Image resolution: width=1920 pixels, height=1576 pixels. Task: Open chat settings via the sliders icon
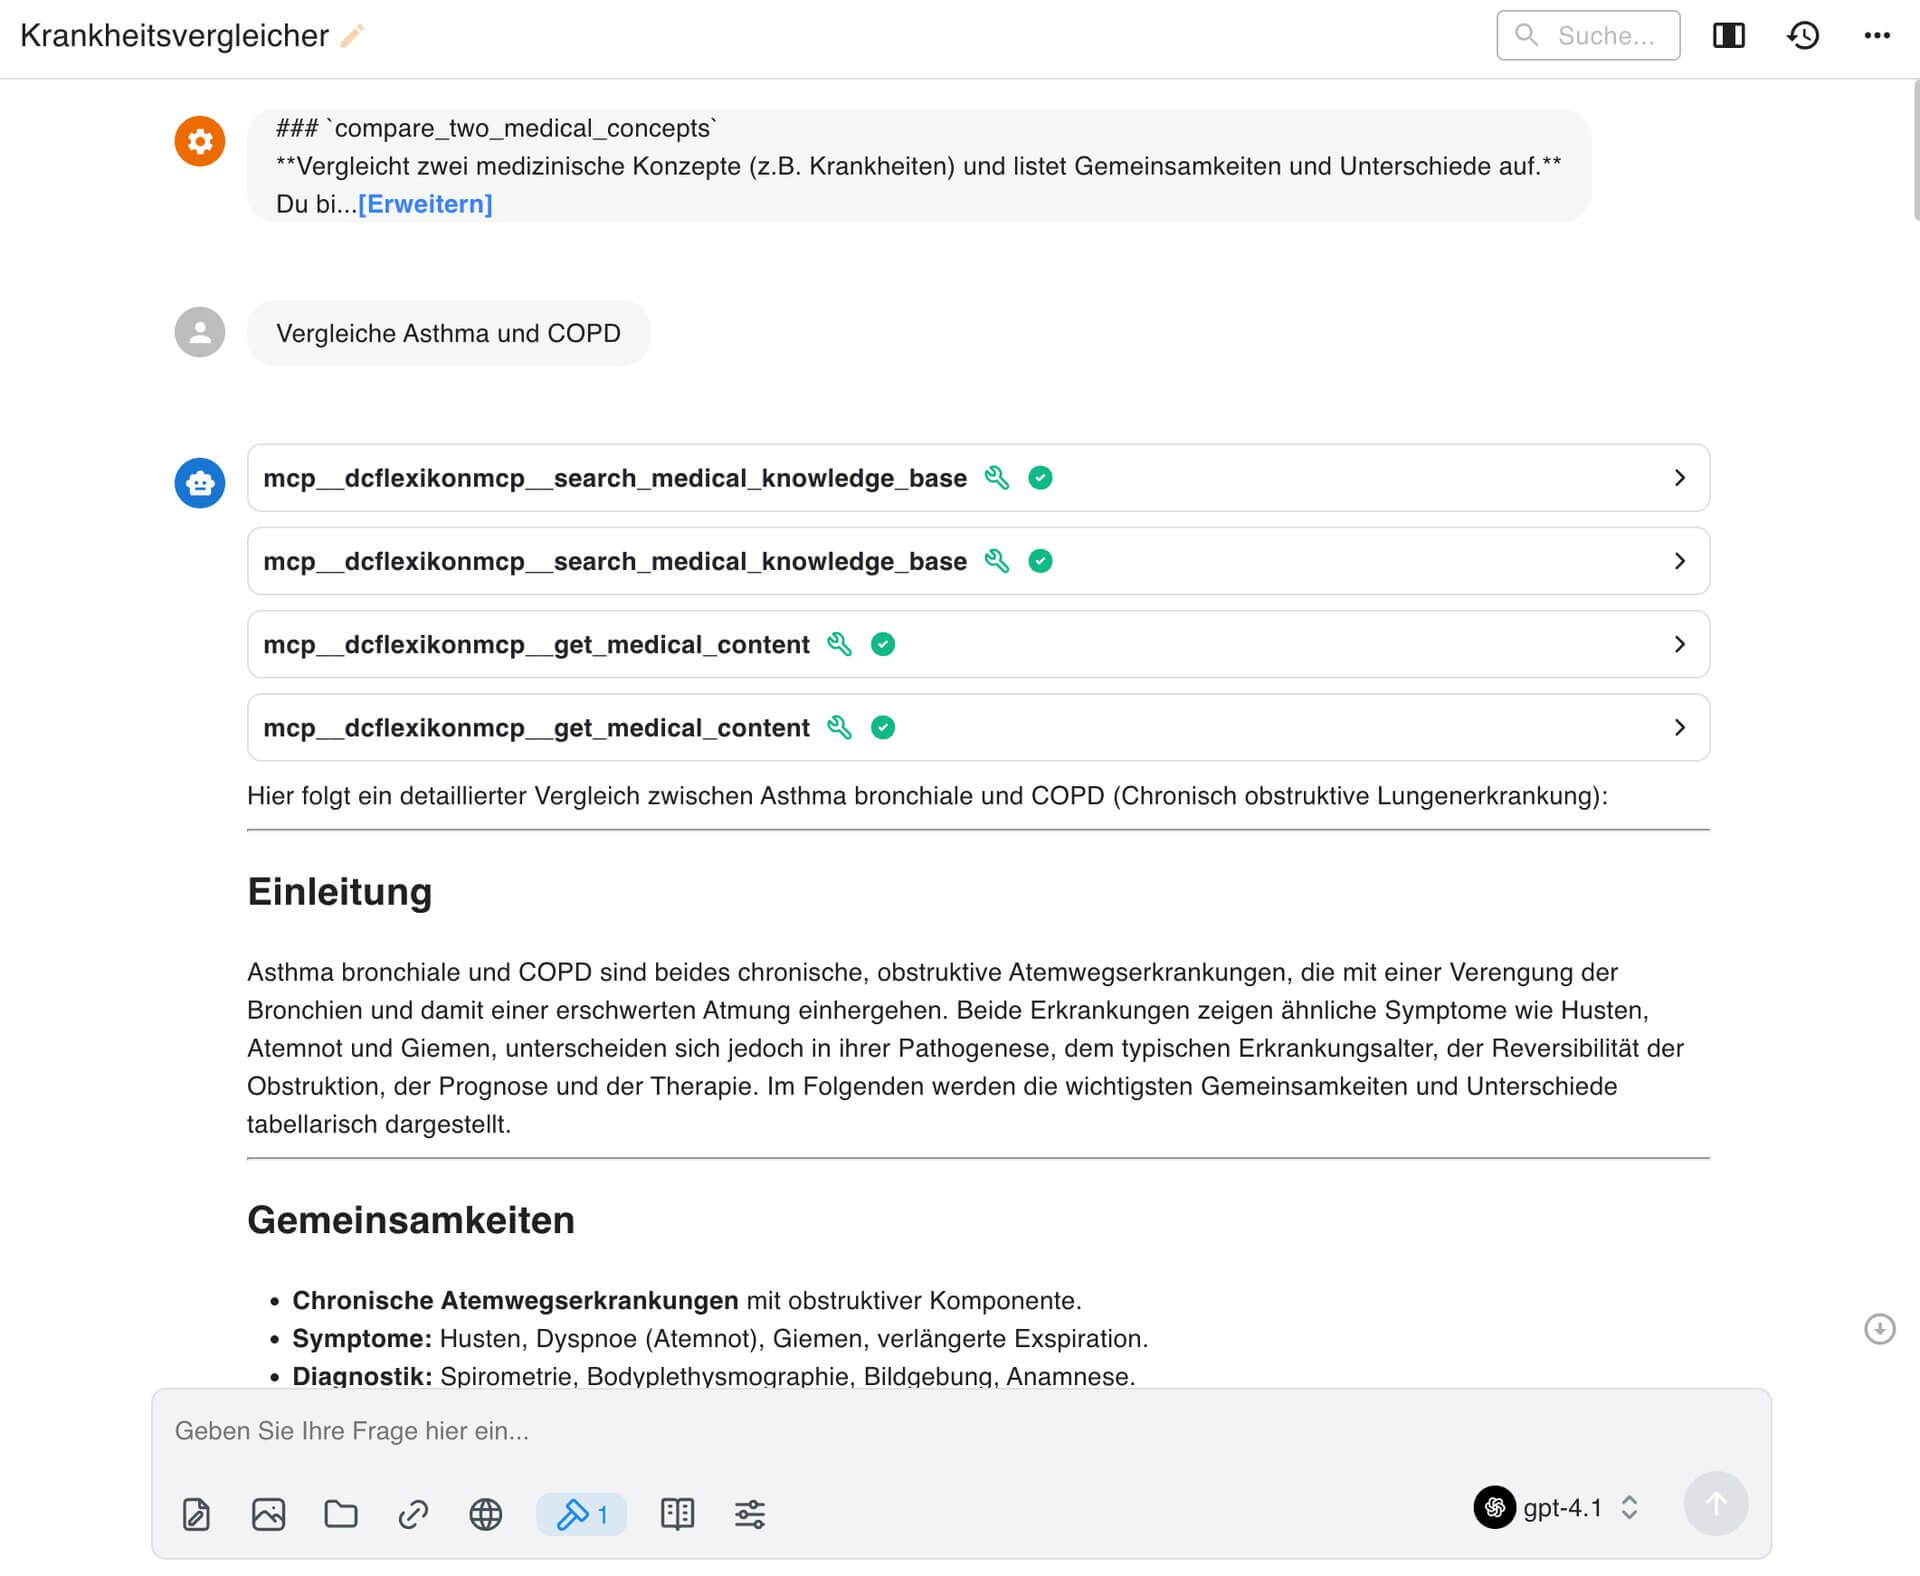pos(748,1514)
